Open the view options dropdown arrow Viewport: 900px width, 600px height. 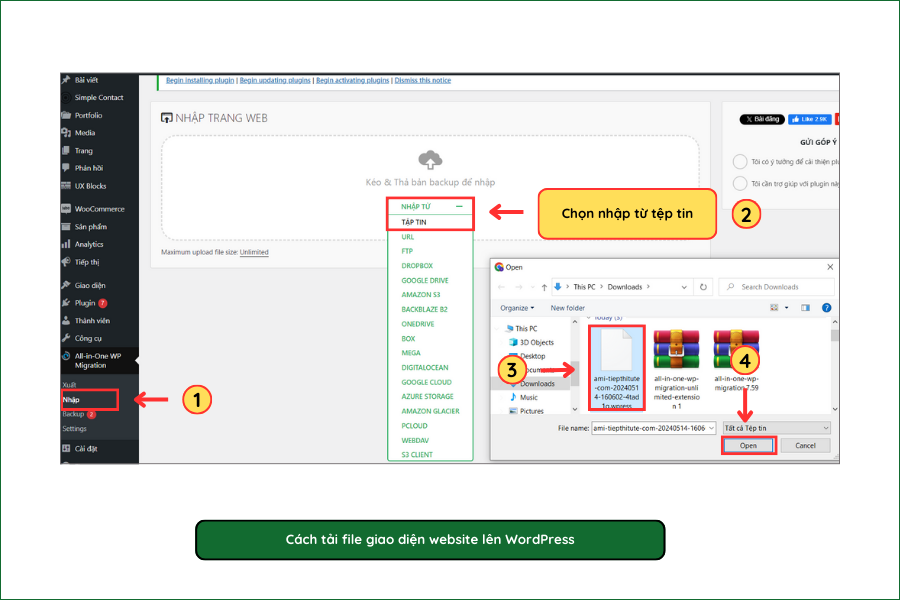point(786,308)
